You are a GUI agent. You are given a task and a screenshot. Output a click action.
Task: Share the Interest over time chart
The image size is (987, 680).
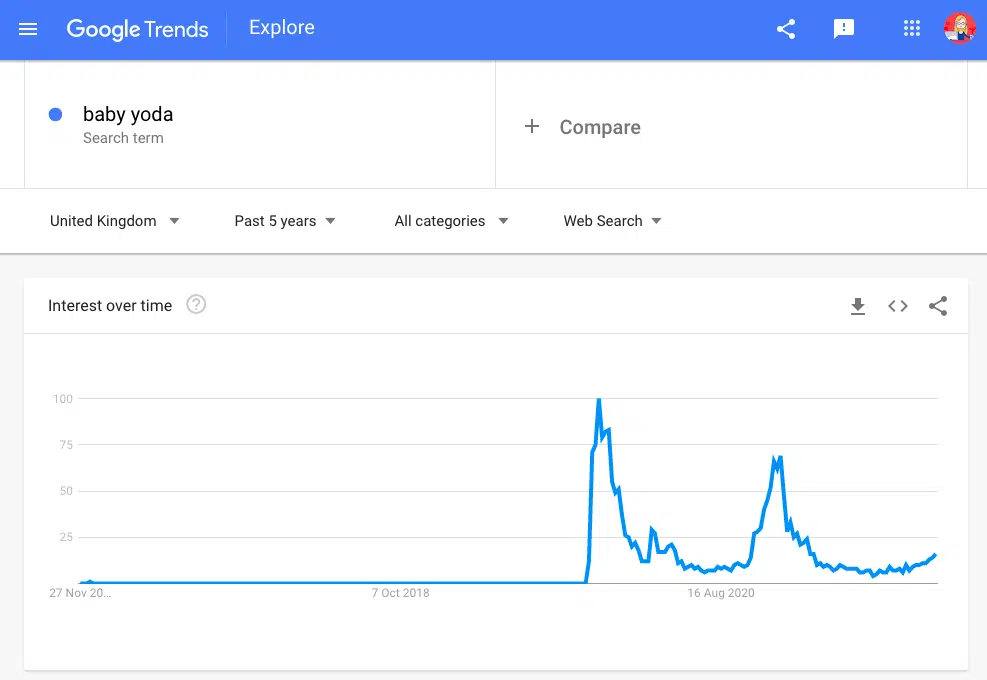(938, 307)
